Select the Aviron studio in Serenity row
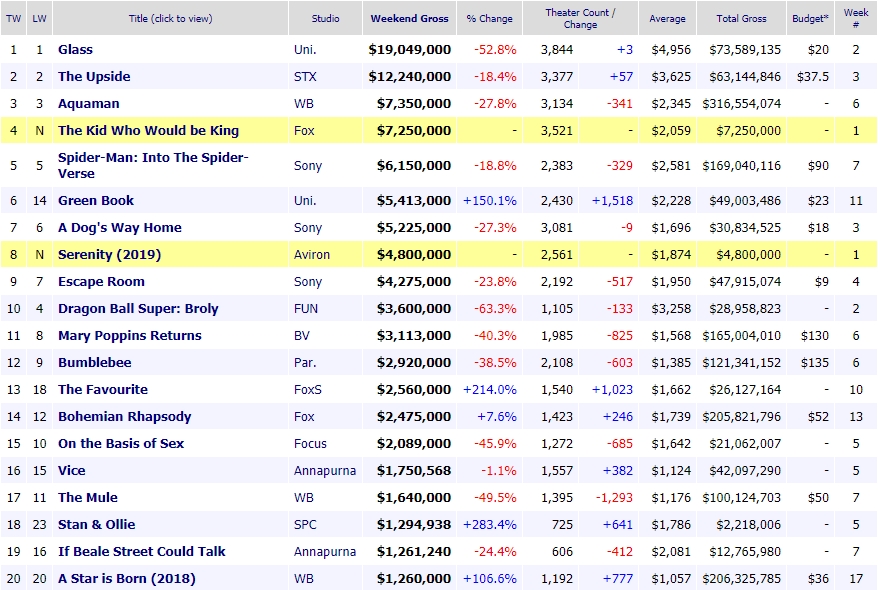 click(312, 254)
